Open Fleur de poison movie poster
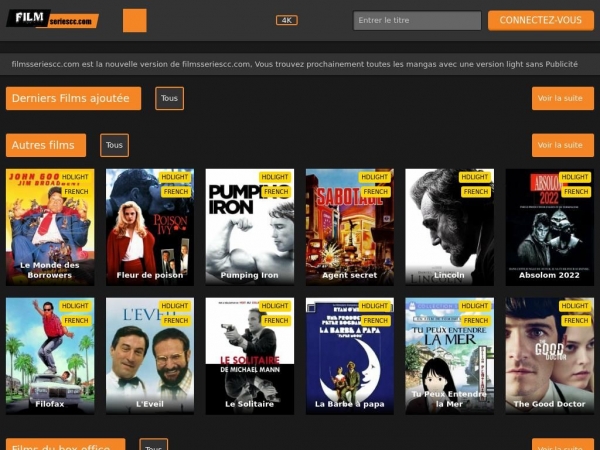 (x=150, y=227)
